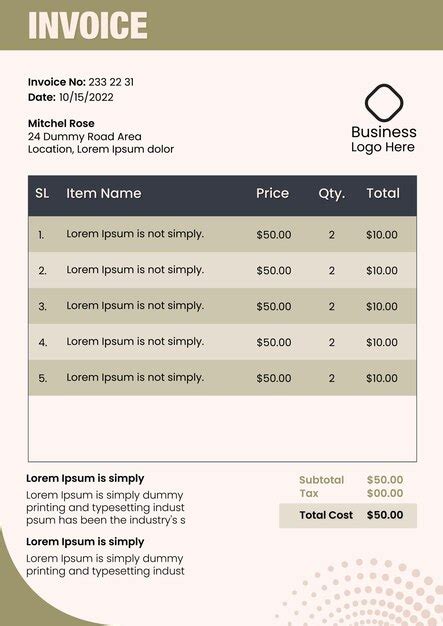Click the Tax value $00.00

click(x=385, y=493)
